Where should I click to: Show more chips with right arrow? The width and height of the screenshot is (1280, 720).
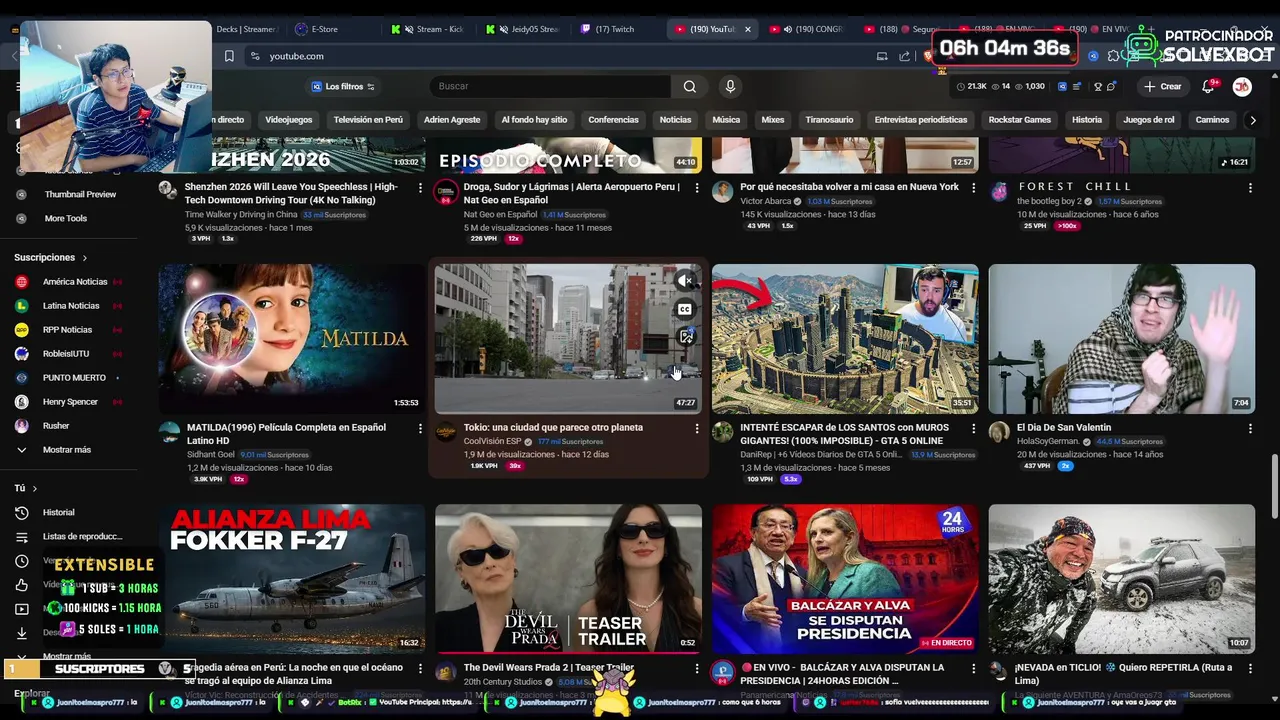(x=1252, y=120)
